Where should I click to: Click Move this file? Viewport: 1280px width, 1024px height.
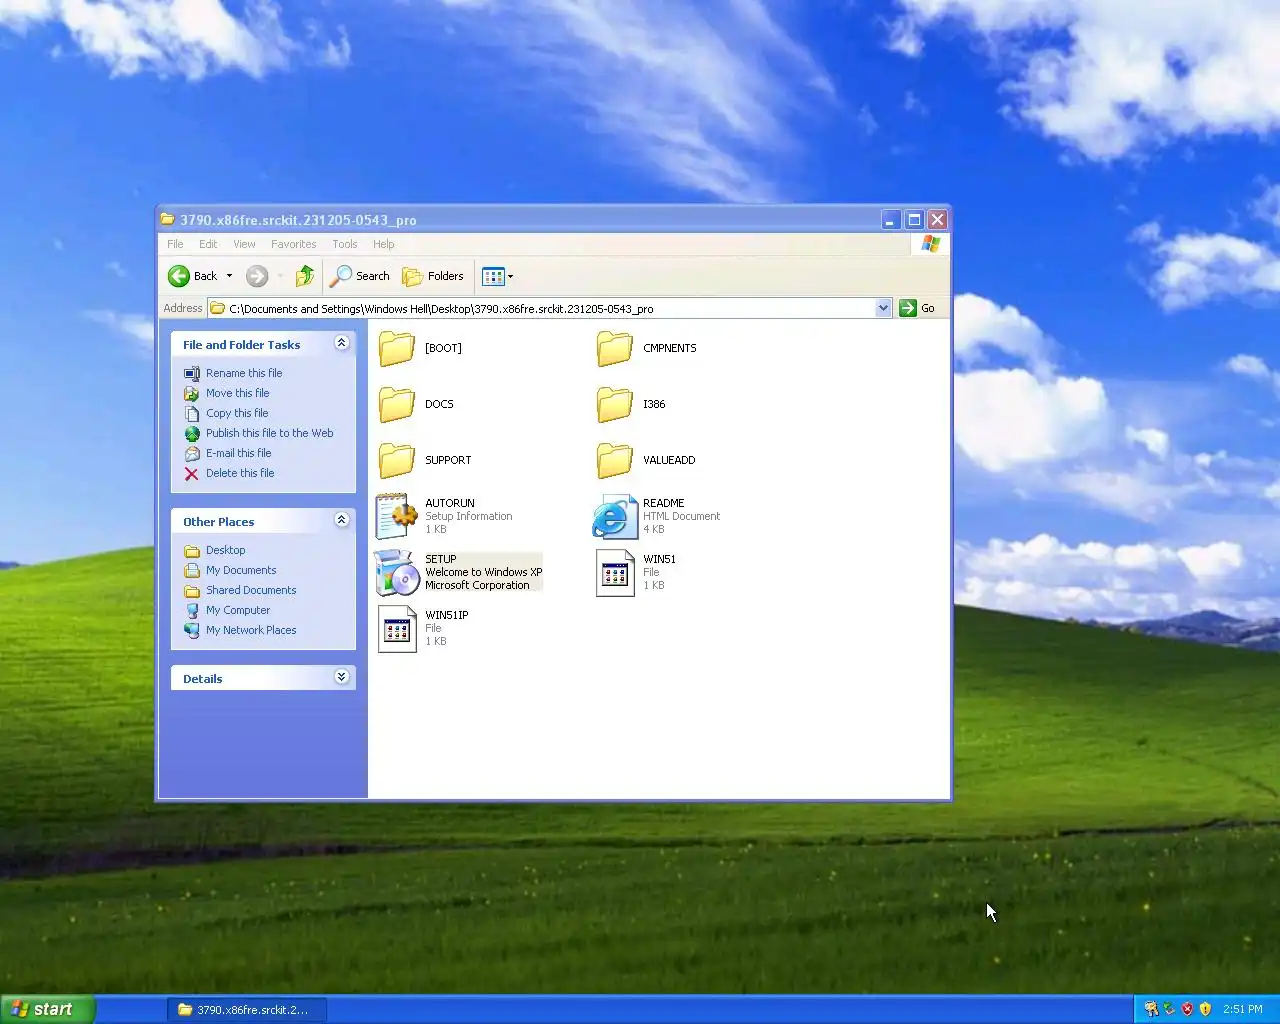coord(237,393)
